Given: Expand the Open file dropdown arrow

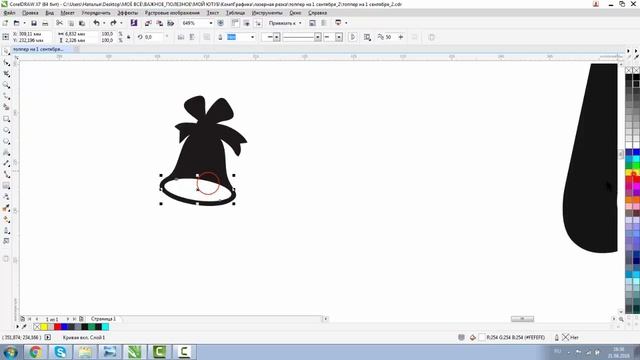Looking at the screenshot, I should (x=24, y=23).
